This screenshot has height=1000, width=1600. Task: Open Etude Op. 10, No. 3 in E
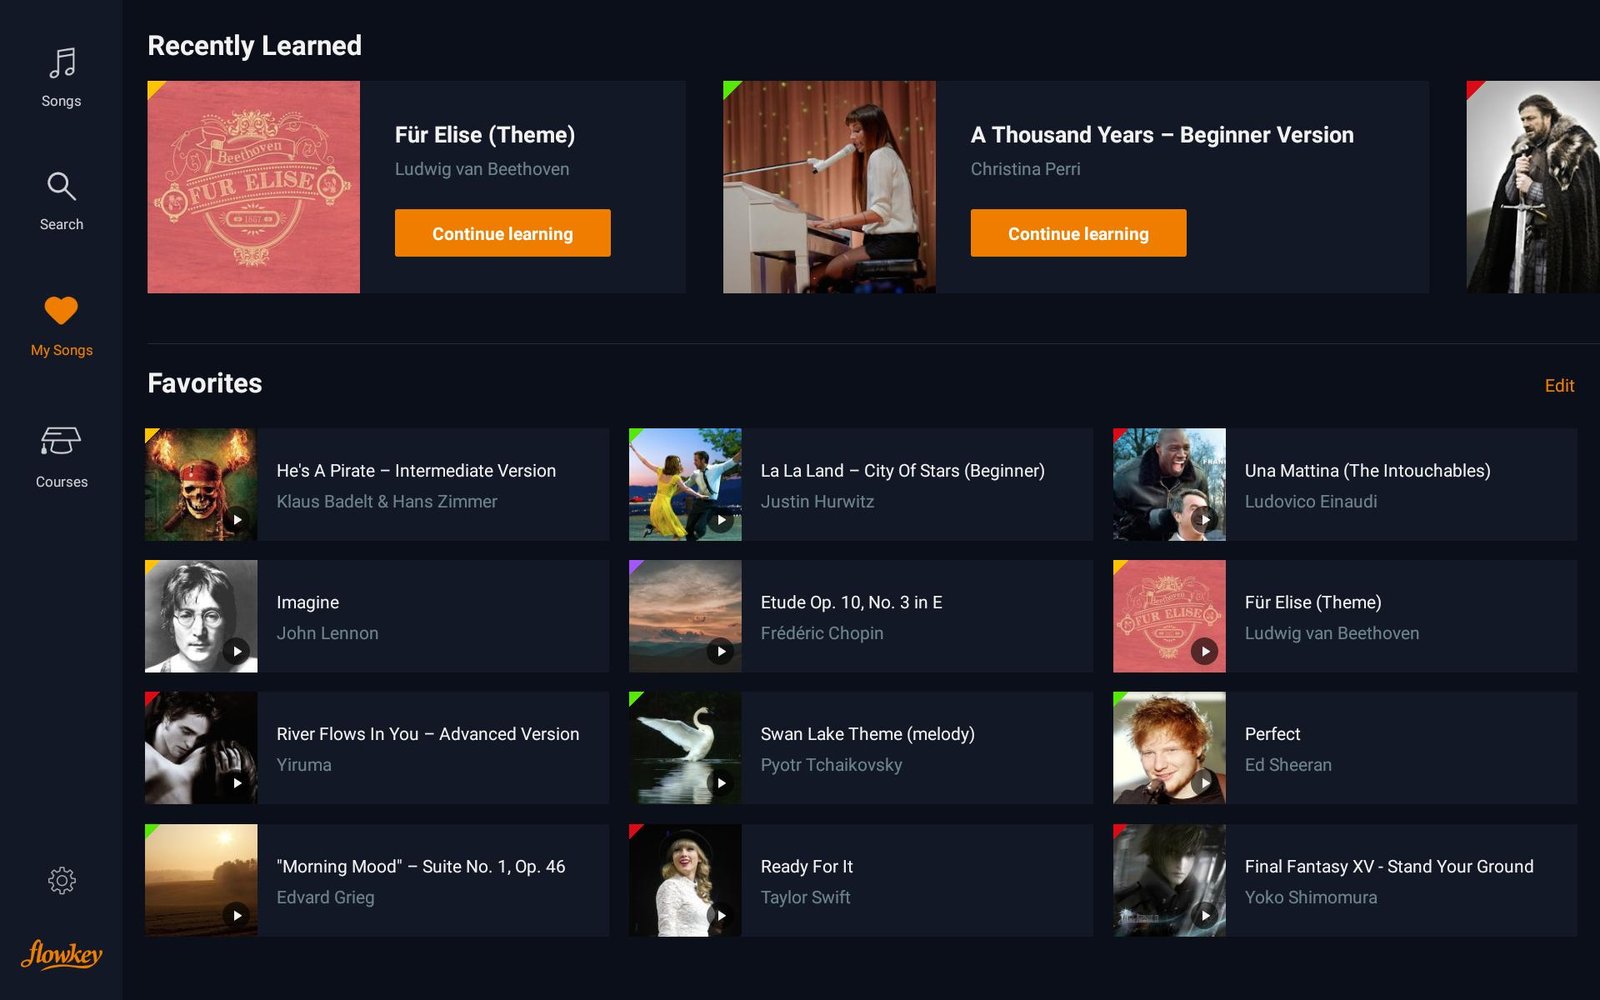pos(851,603)
